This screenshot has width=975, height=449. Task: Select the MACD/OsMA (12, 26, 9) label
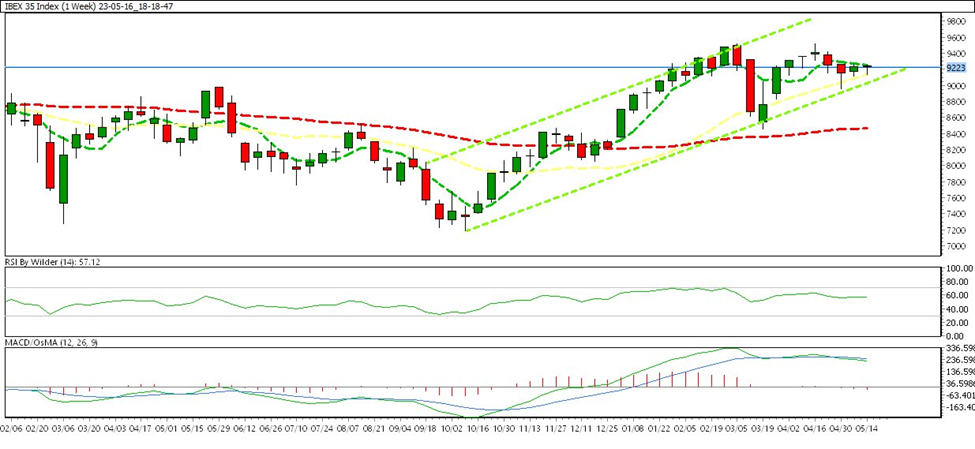(x=52, y=342)
